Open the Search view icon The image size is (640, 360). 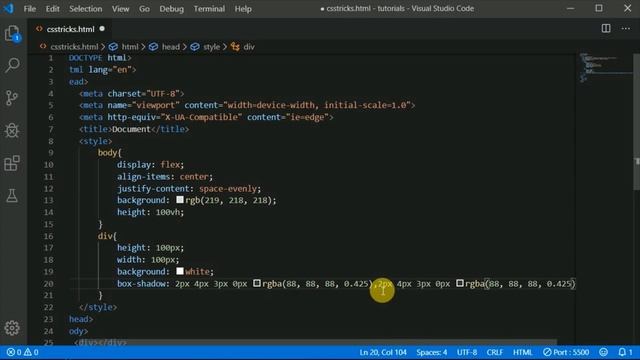(12, 65)
